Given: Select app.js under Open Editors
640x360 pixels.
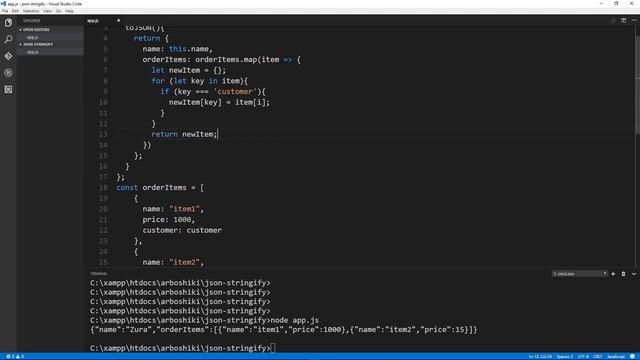Looking at the screenshot, I should (x=50, y=38).
